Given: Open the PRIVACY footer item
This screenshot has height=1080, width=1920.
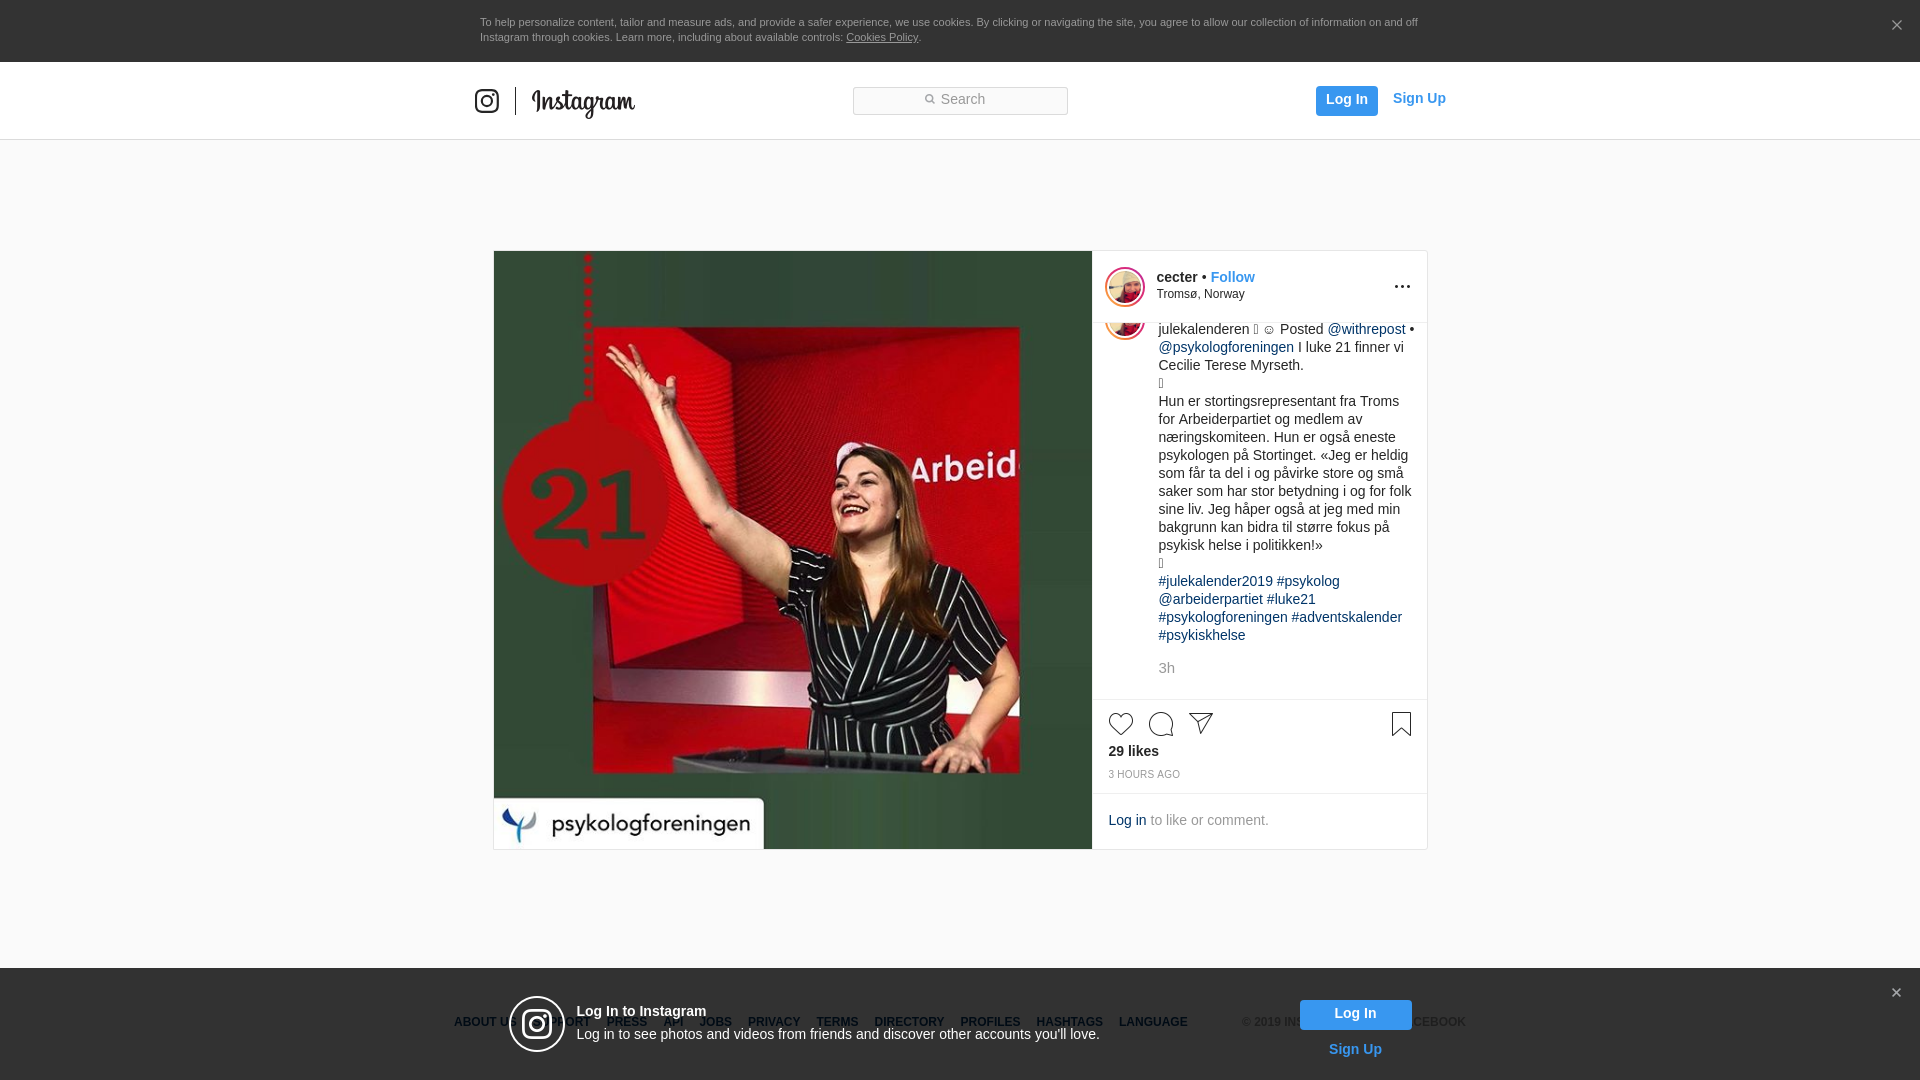Looking at the screenshot, I should (773, 1022).
